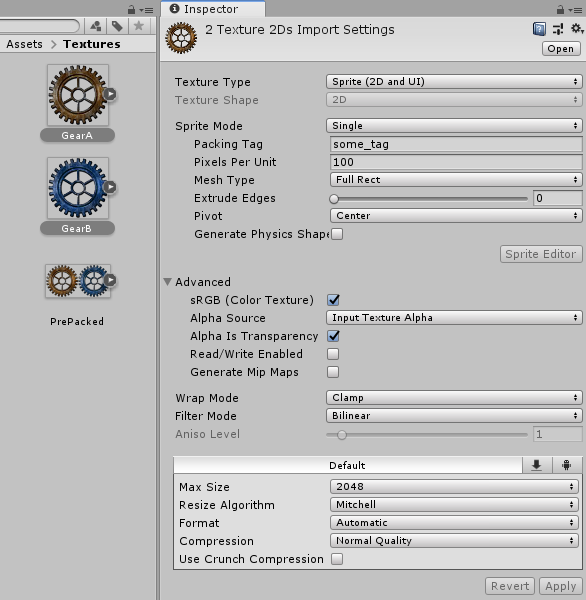This screenshot has height=600, width=586.
Task: Open the Filter Mode dropdown
Action: coord(454,416)
